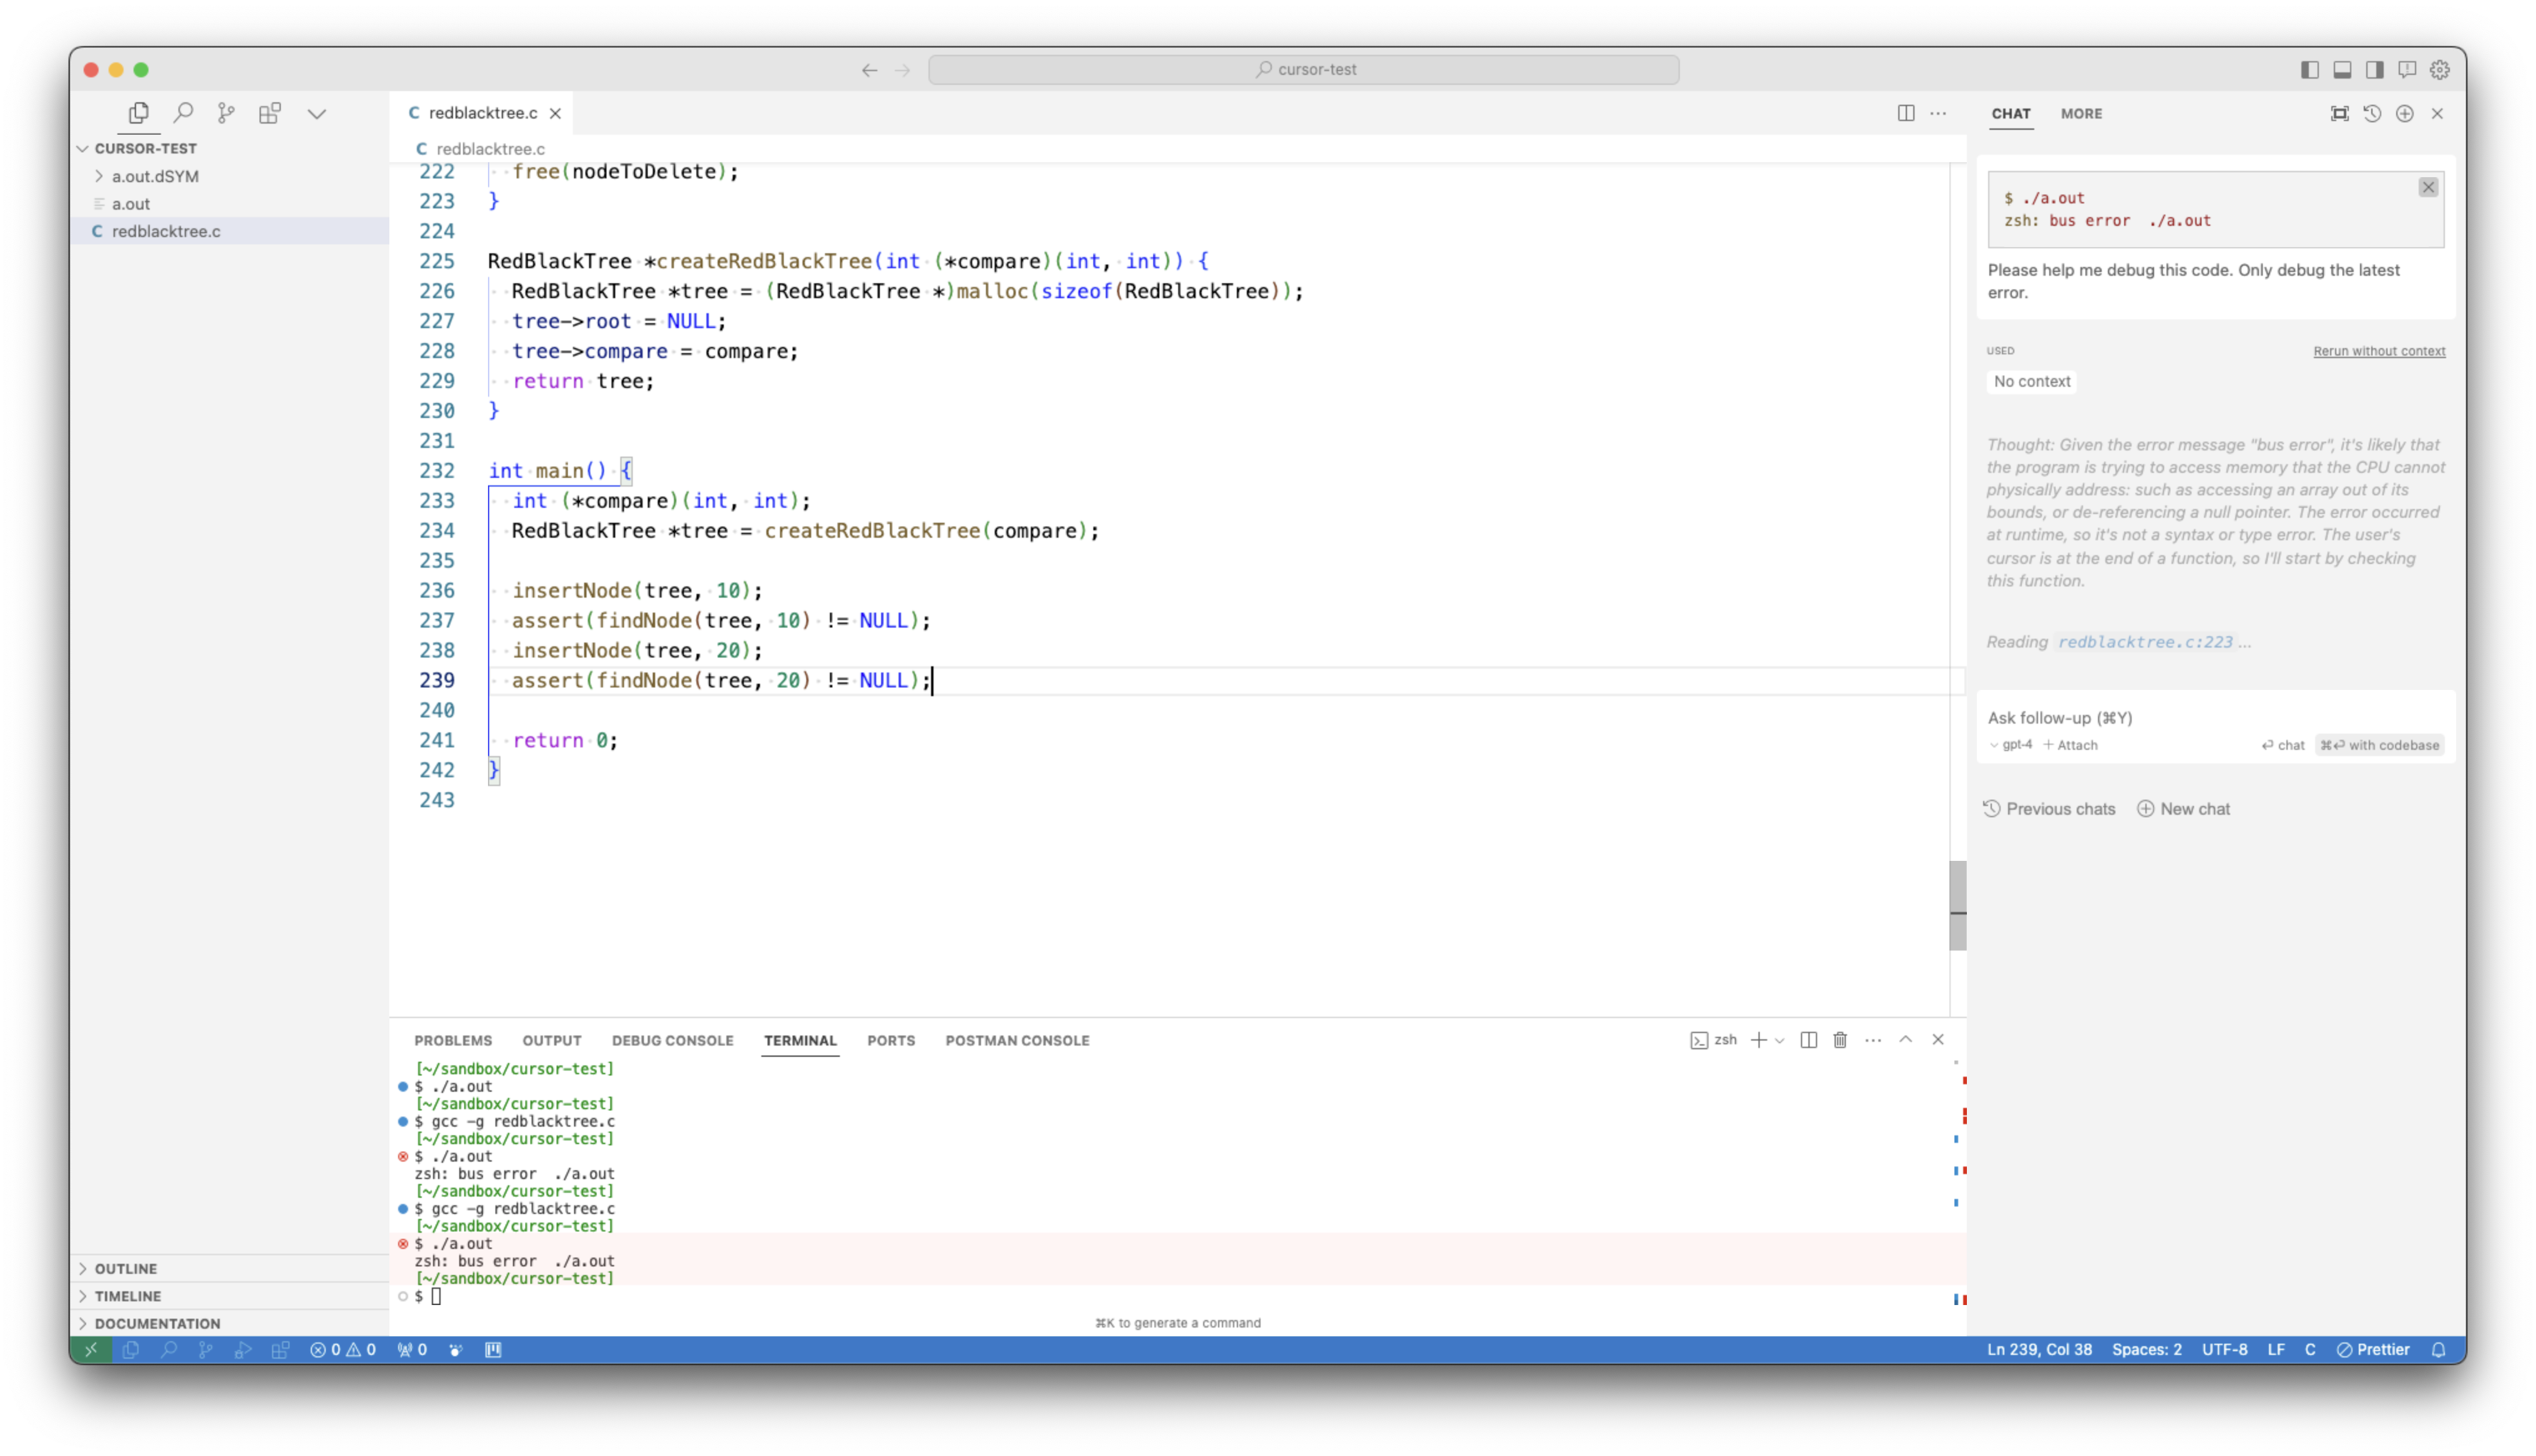This screenshot has width=2536, height=1456.
Task: Toggle the bottom panel layout icon
Action: 2342,70
